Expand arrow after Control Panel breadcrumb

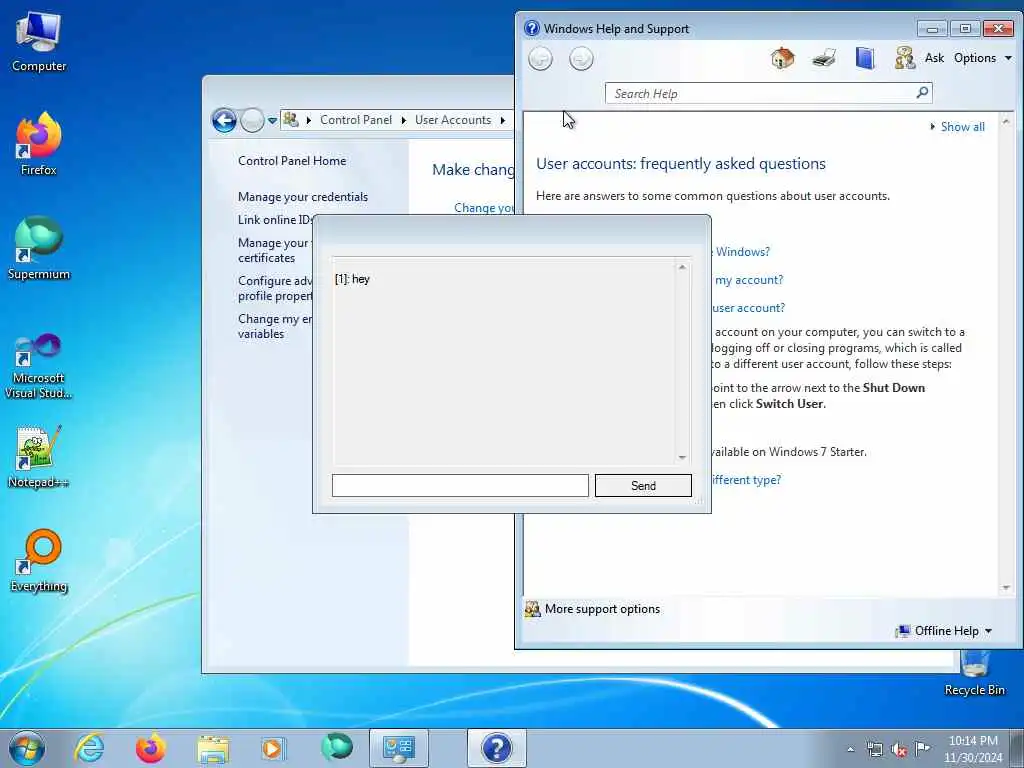404,120
